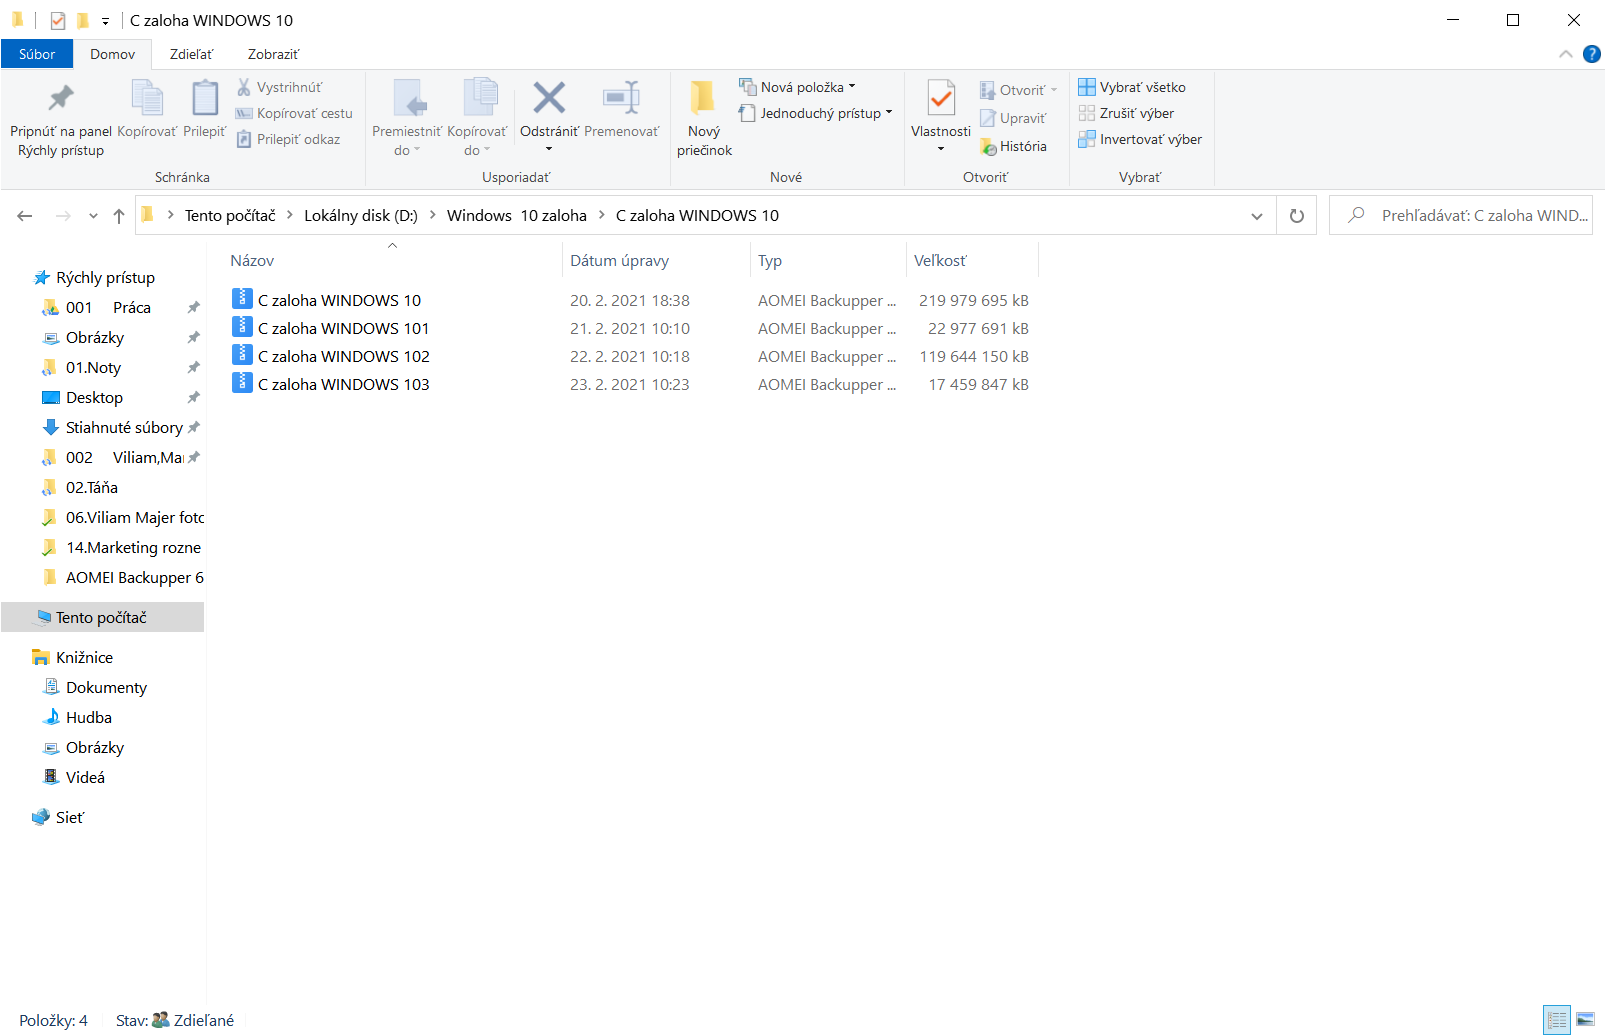Open the Odstrániť dropdown arrow
This screenshot has width=1606, height=1036.
click(549, 149)
